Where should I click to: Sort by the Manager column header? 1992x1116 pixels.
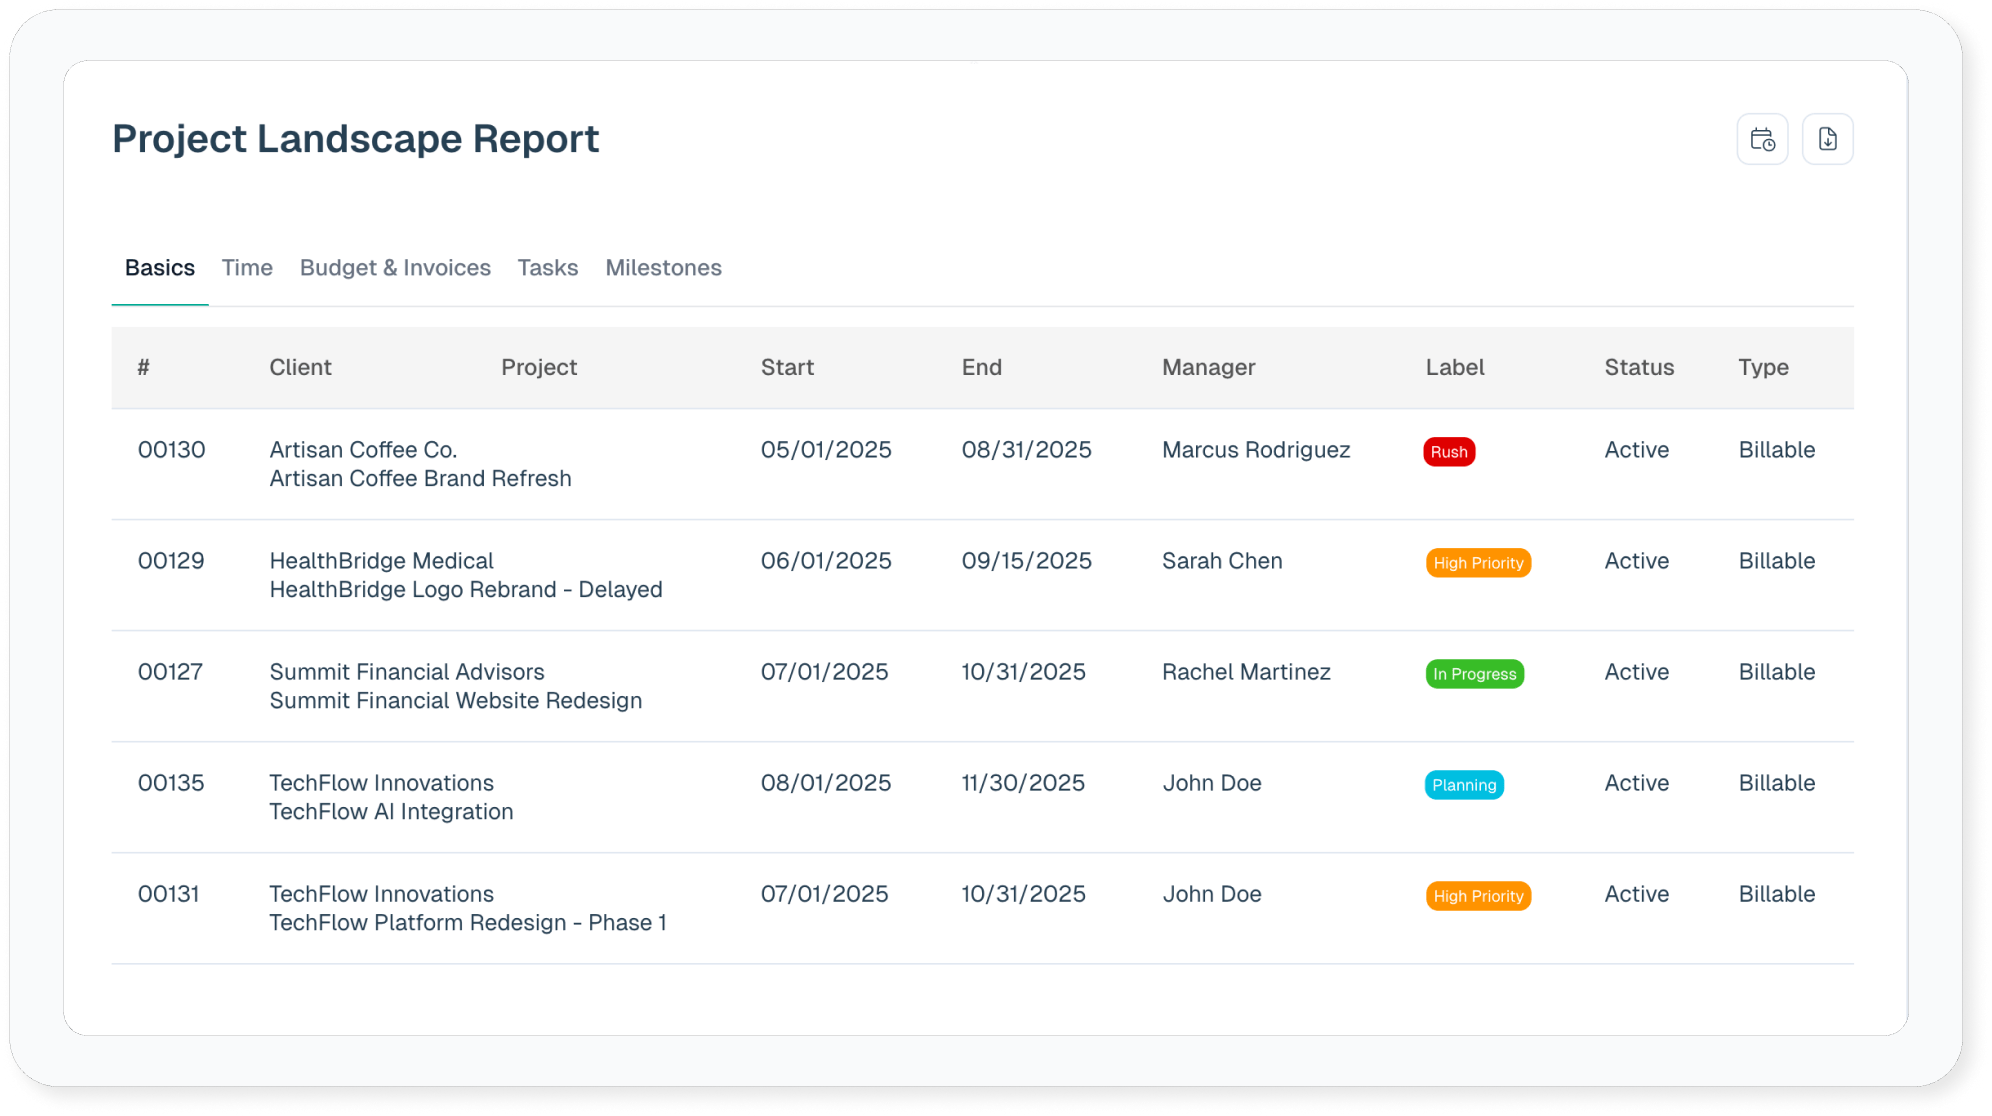tap(1208, 367)
